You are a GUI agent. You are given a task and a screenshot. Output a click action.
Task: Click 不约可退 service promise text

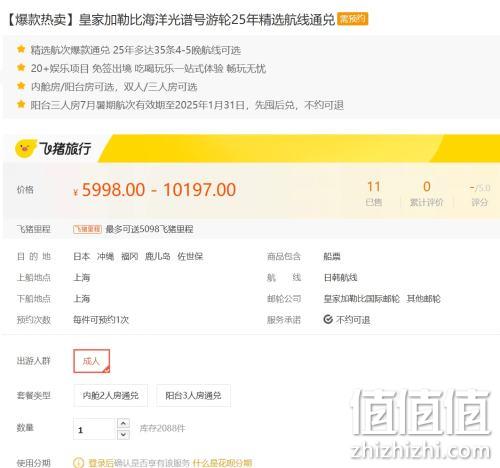pos(353,320)
